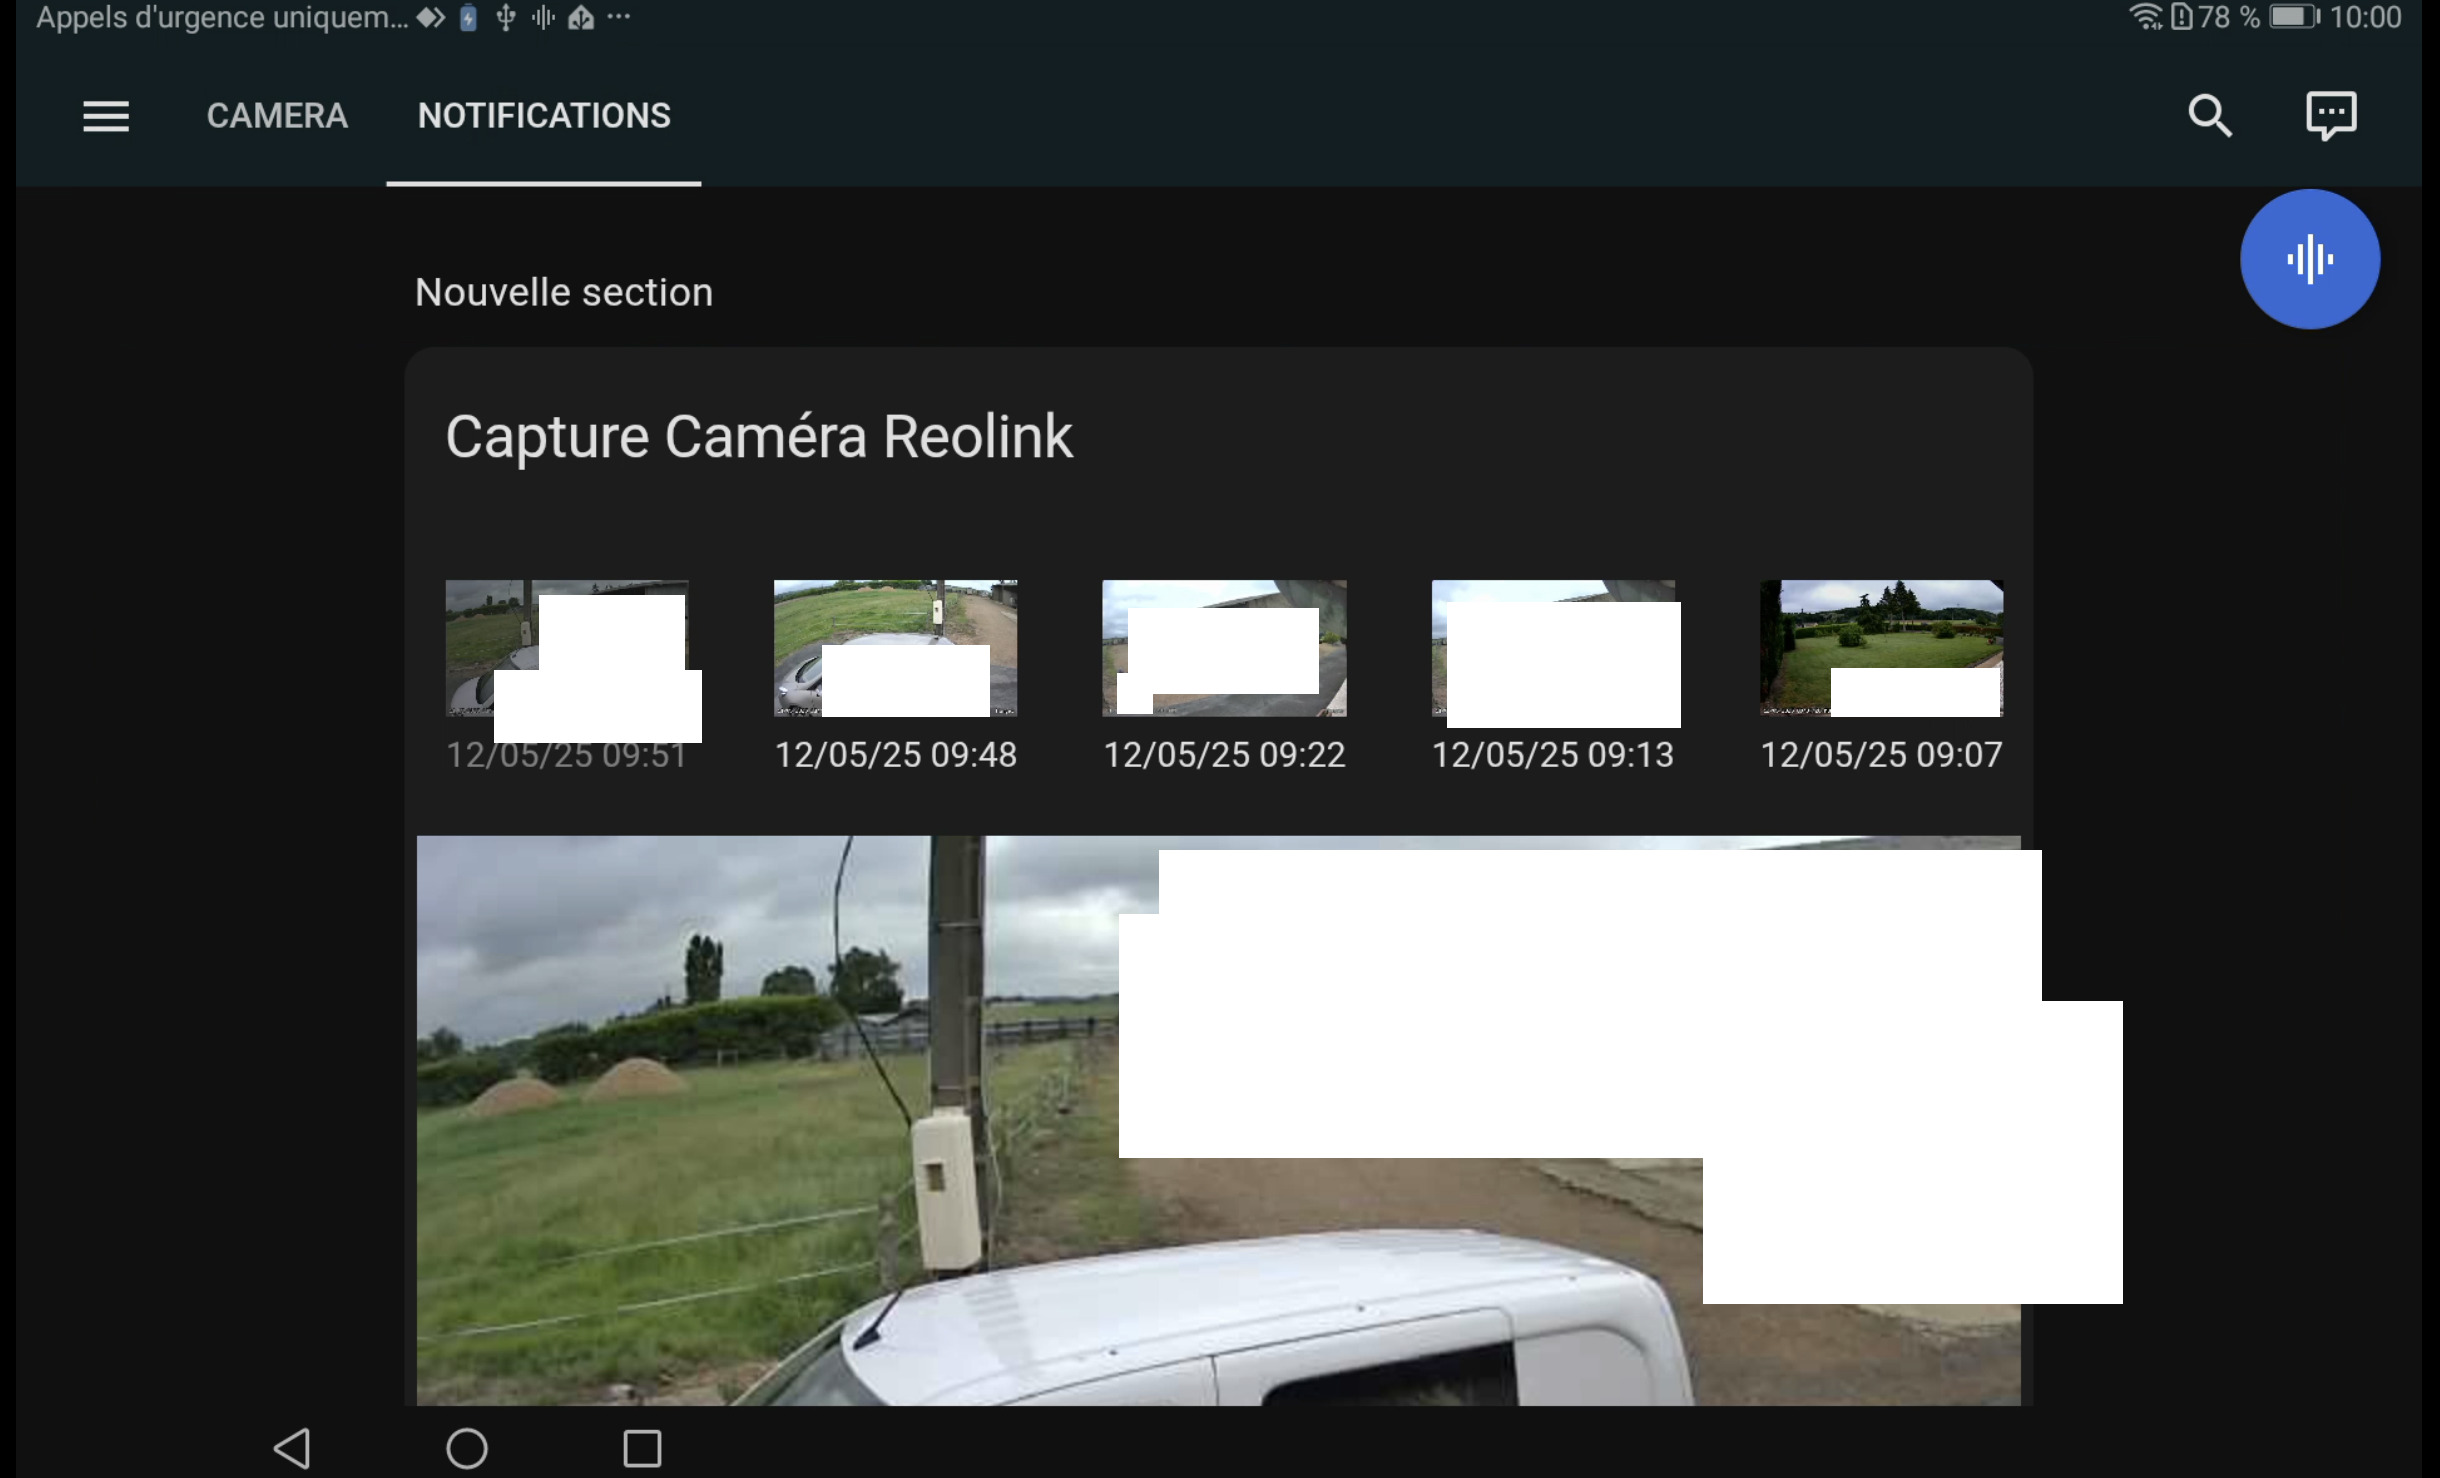
Task: Click the 'Nouvelle section' heading
Action: click(x=564, y=293)
